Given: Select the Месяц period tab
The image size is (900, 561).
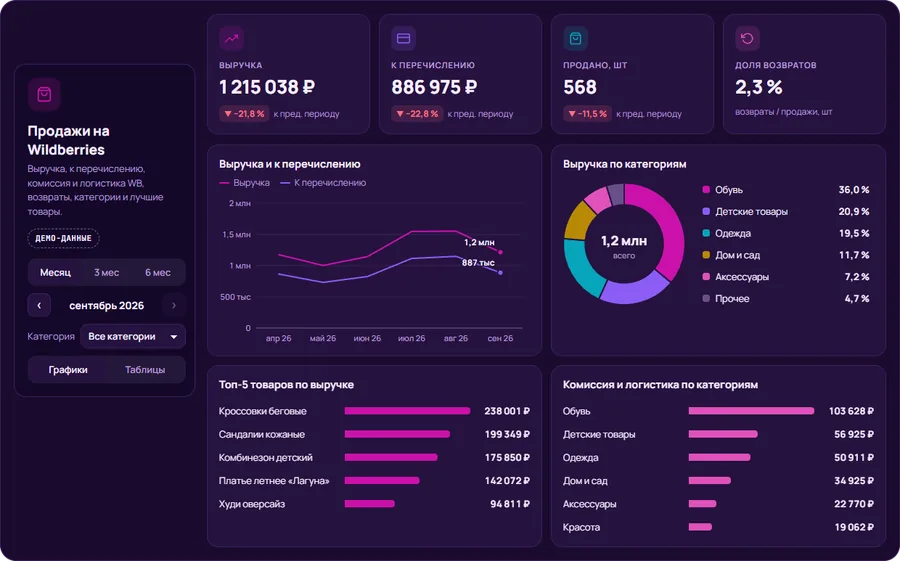Looking at the screenshot, I should click(x=55, y=272).
